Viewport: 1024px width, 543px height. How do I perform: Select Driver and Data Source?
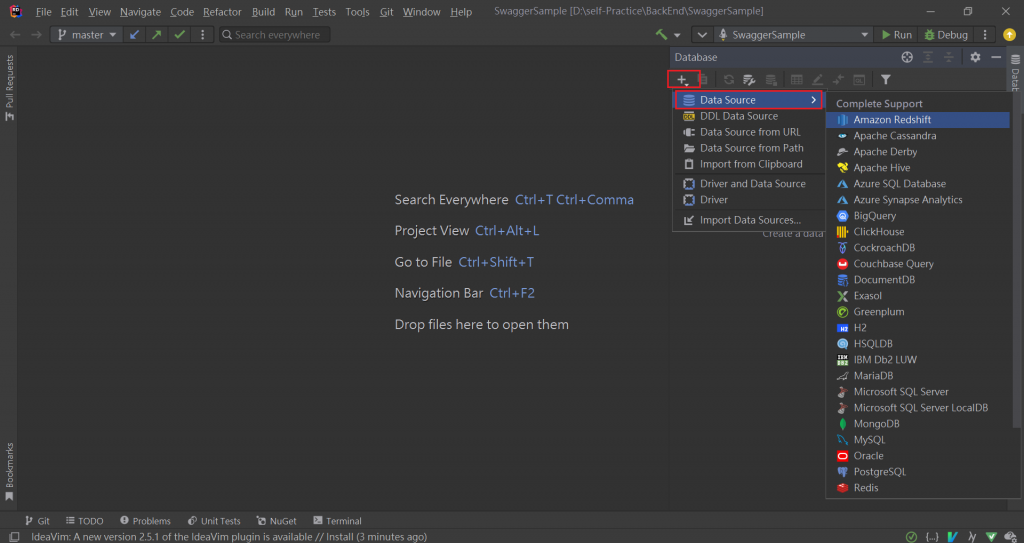749,184
